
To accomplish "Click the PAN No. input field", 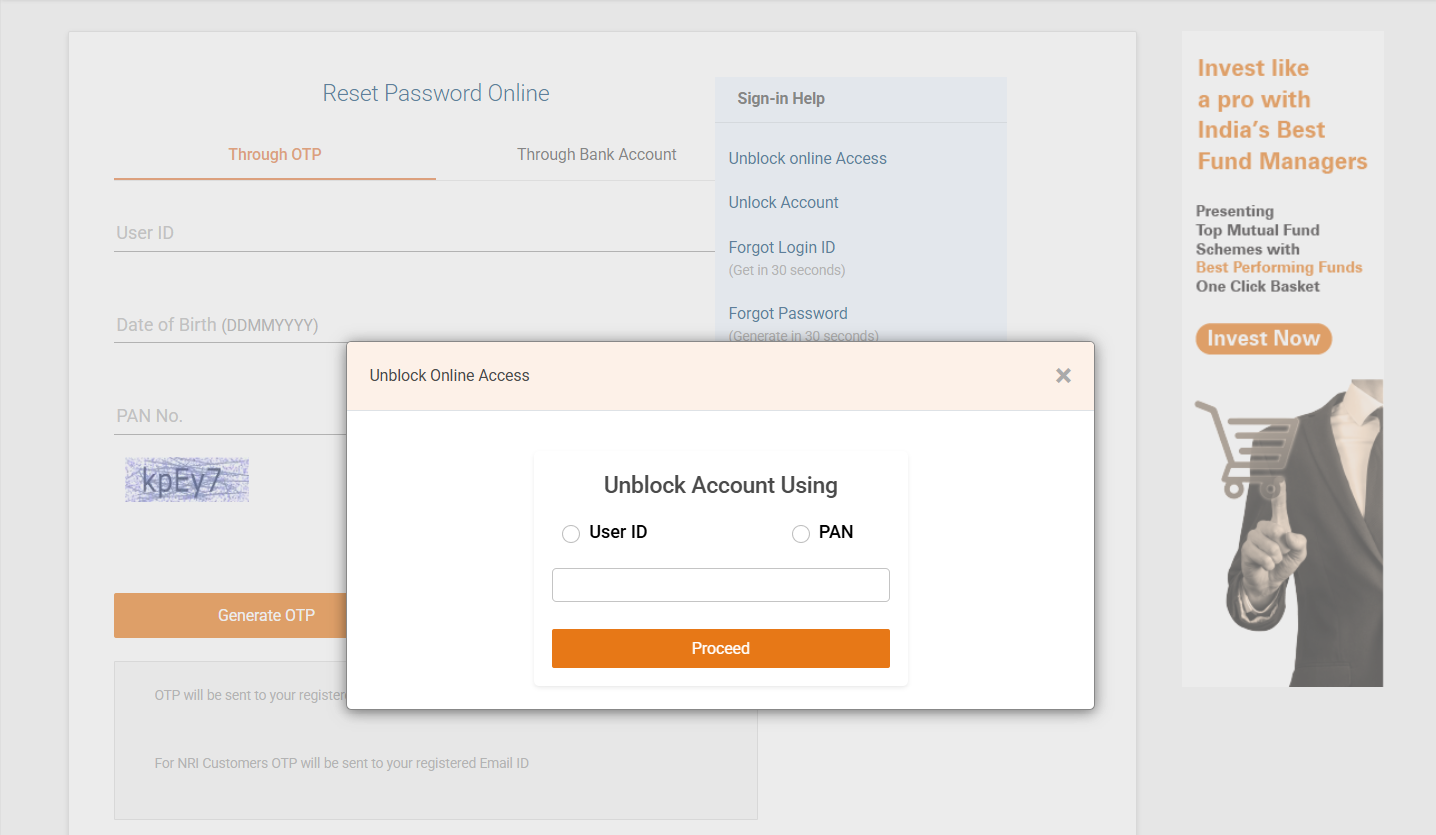I will 230,416.
